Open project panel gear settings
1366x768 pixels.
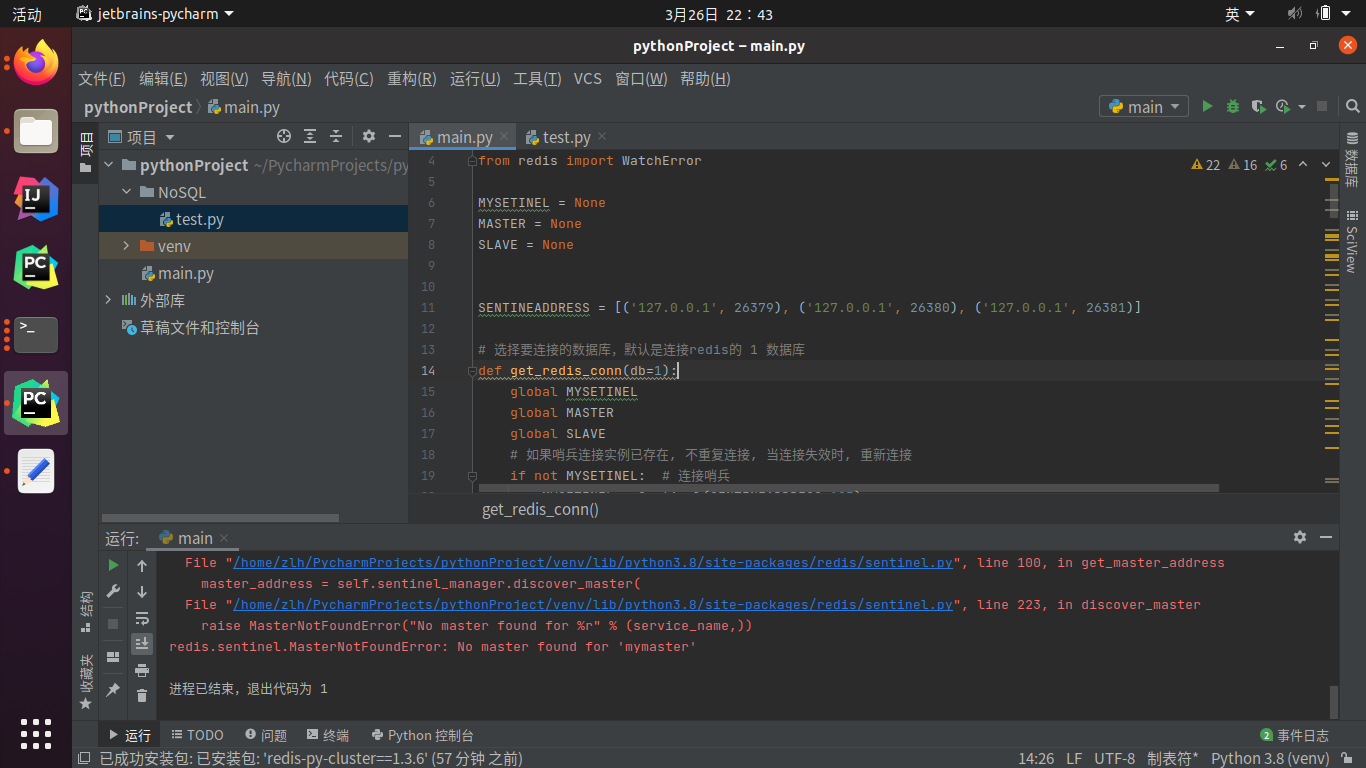pyautogui.click(x=368, y=137)
